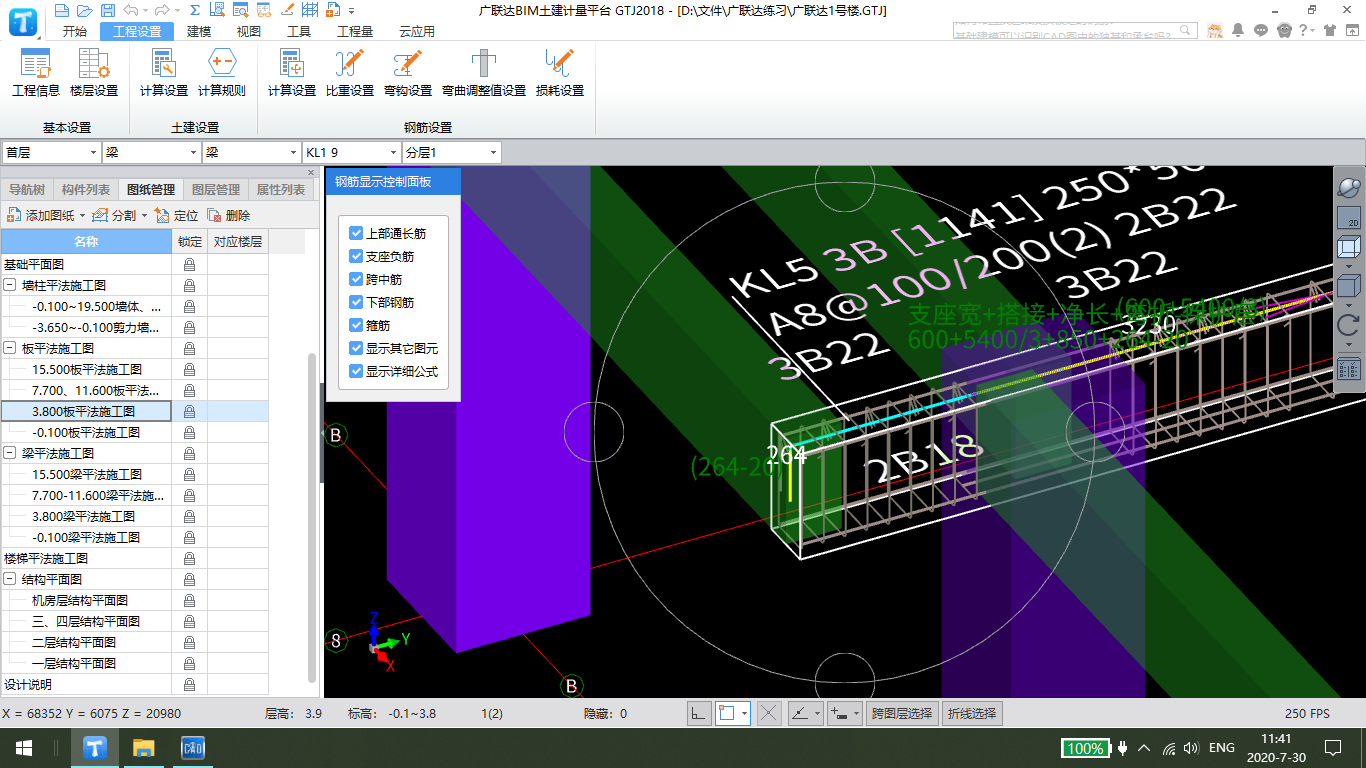This screenshot has height=768, width=1366.
Task: Open 工程信息 project info
Action: [35, 73]
